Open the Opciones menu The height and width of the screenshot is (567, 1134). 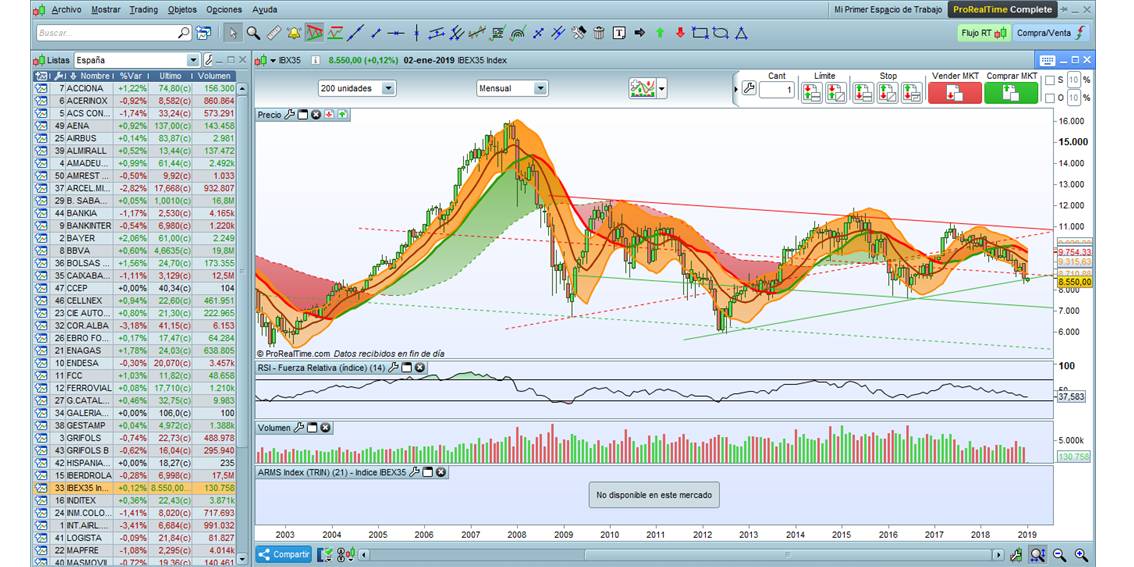point(224,10)
